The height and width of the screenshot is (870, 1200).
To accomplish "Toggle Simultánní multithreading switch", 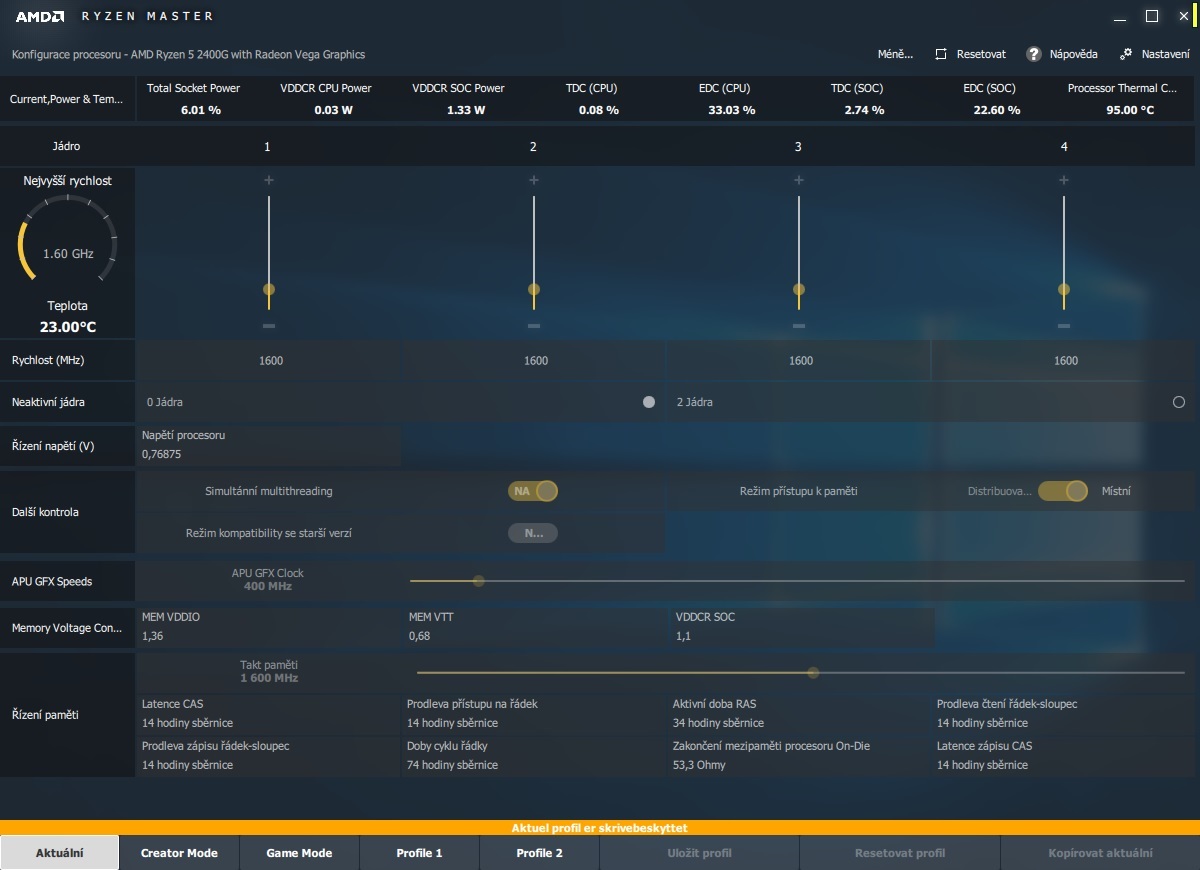I will 533,491.
